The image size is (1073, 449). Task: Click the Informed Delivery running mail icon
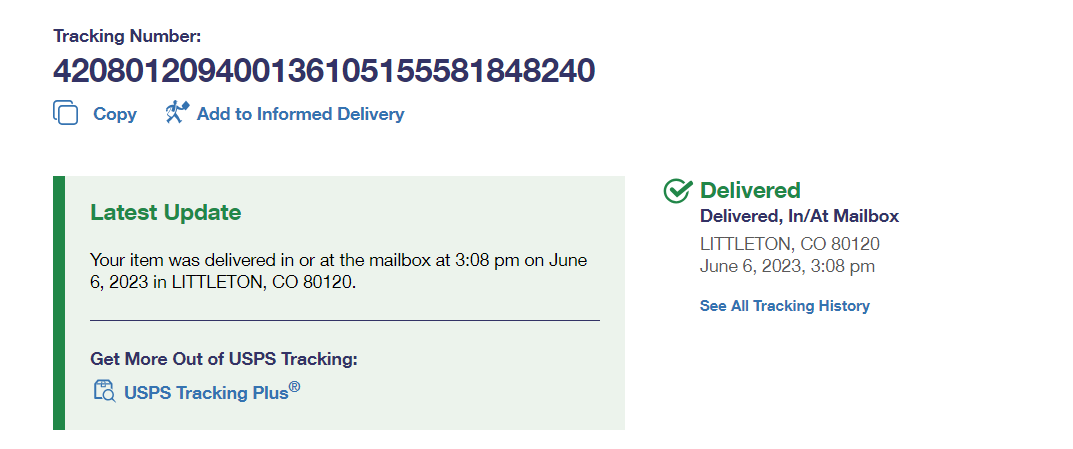177,112
